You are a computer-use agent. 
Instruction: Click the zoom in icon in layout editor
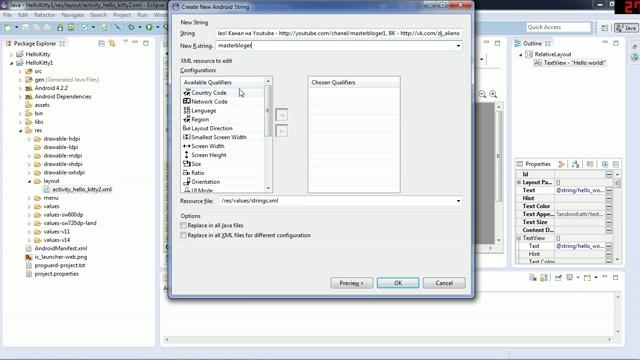(493, 94)
